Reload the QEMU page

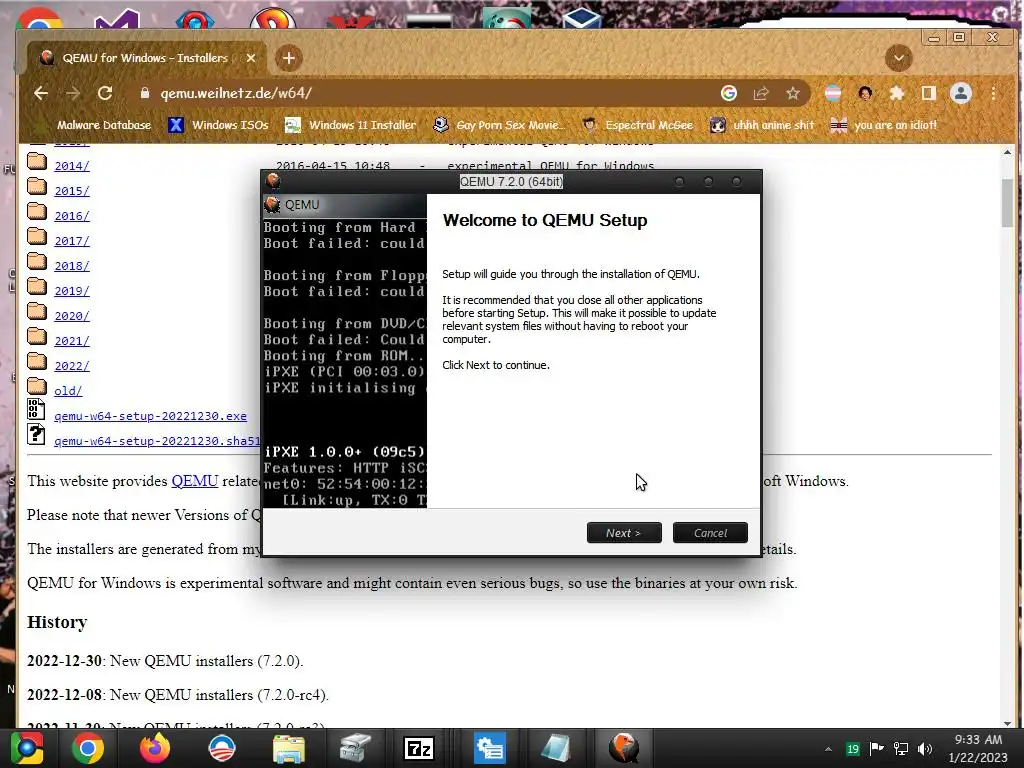pyautogui.click(x=105, y=93)
